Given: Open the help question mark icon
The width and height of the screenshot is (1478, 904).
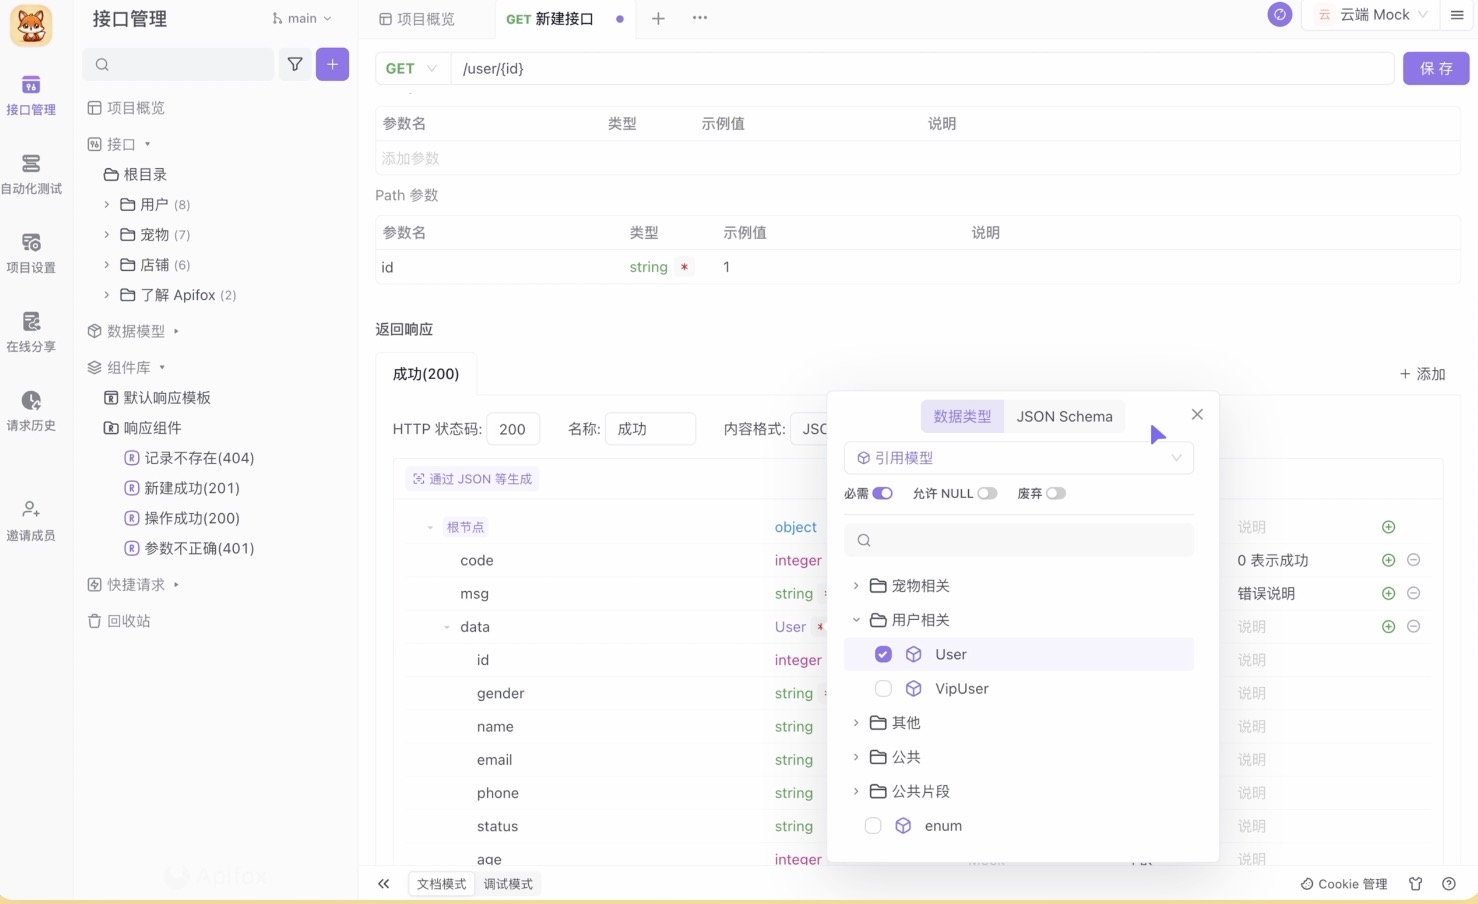Looking at the screenshot, I should tap(1449, 884).
